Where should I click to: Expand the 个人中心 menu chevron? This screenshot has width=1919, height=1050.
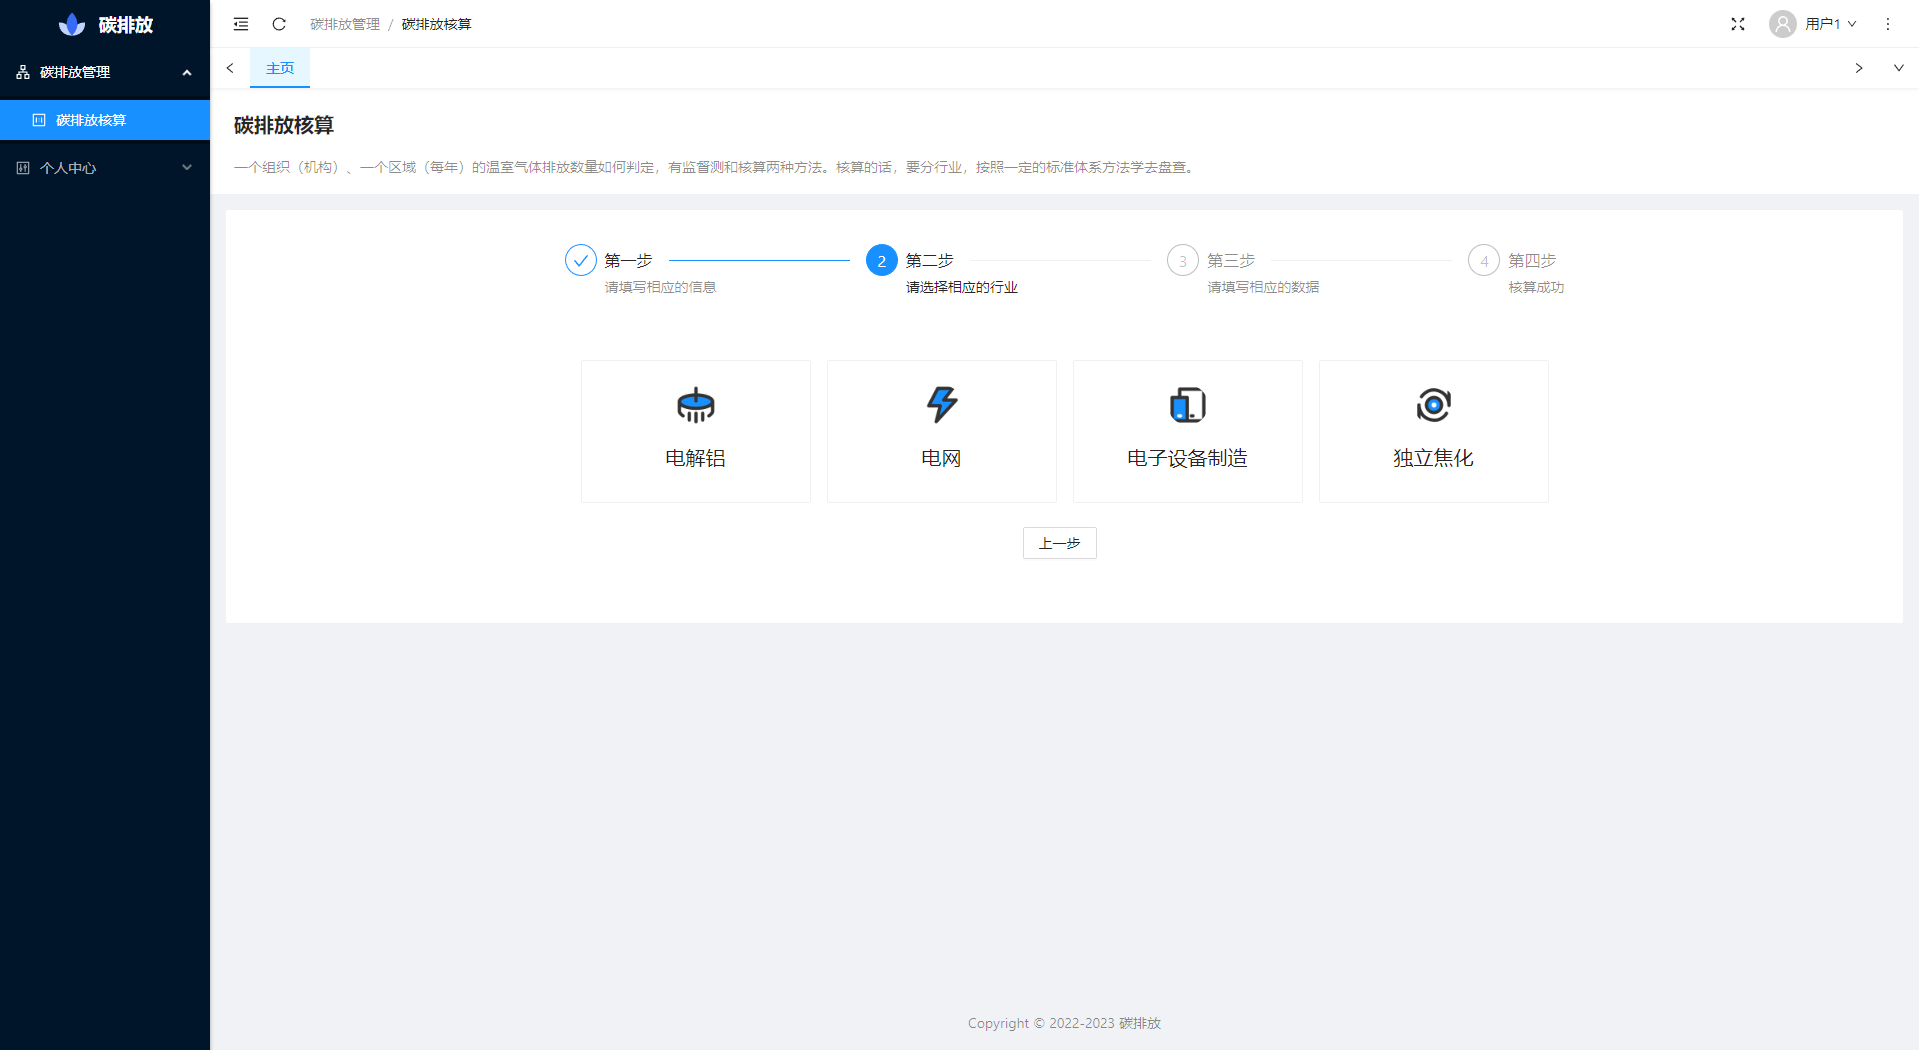[187, 168]
